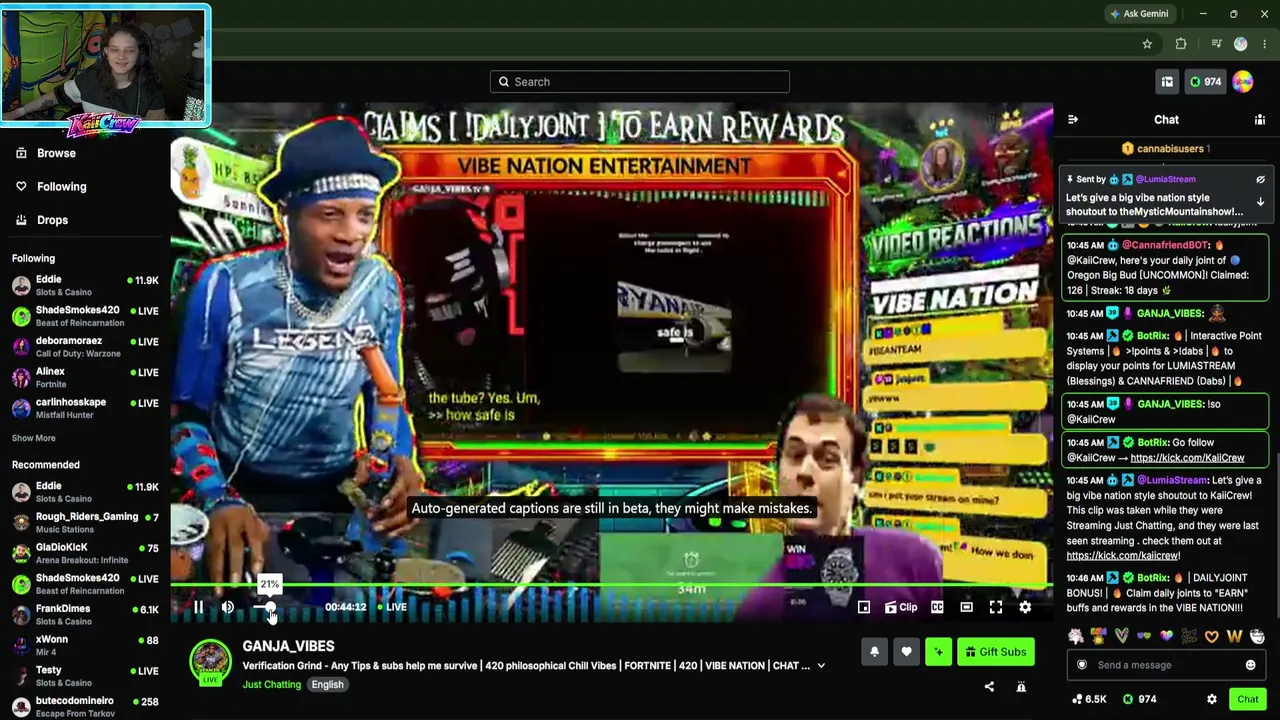Open Alinex Fortnite stream
Image resolution: width=1280 pixels, height=720 pixels.
(85, 377)
